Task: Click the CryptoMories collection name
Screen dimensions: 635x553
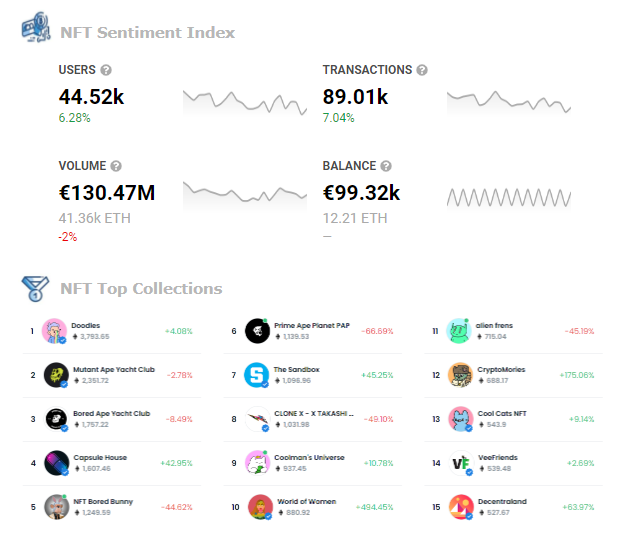Action: (x=501, y=369)
